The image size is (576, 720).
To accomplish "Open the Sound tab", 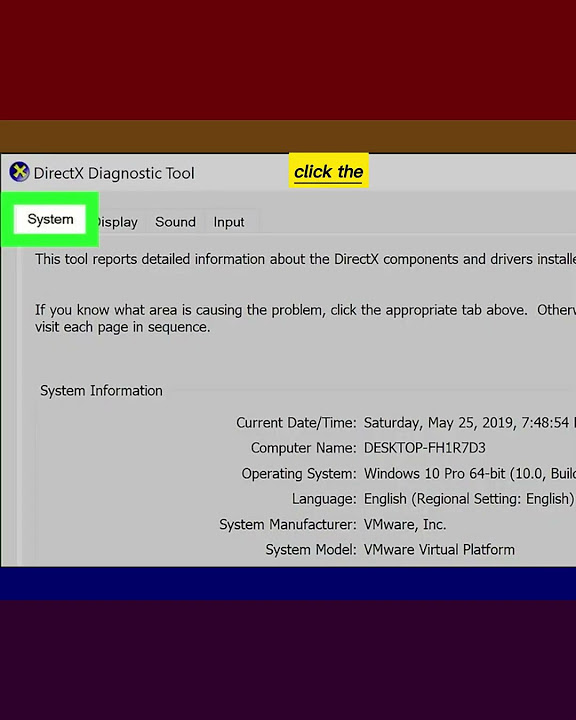I will tap(175, 222).
